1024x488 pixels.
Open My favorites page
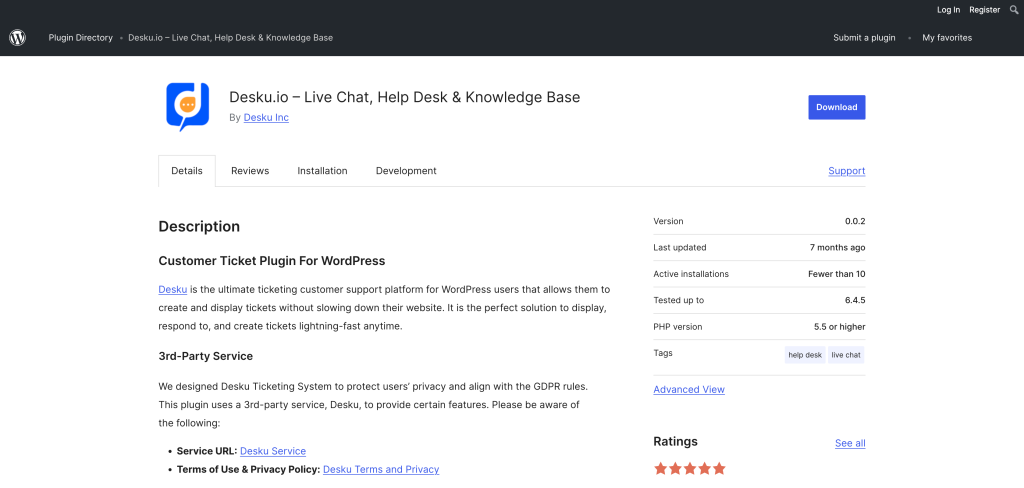tap(946, 38)
